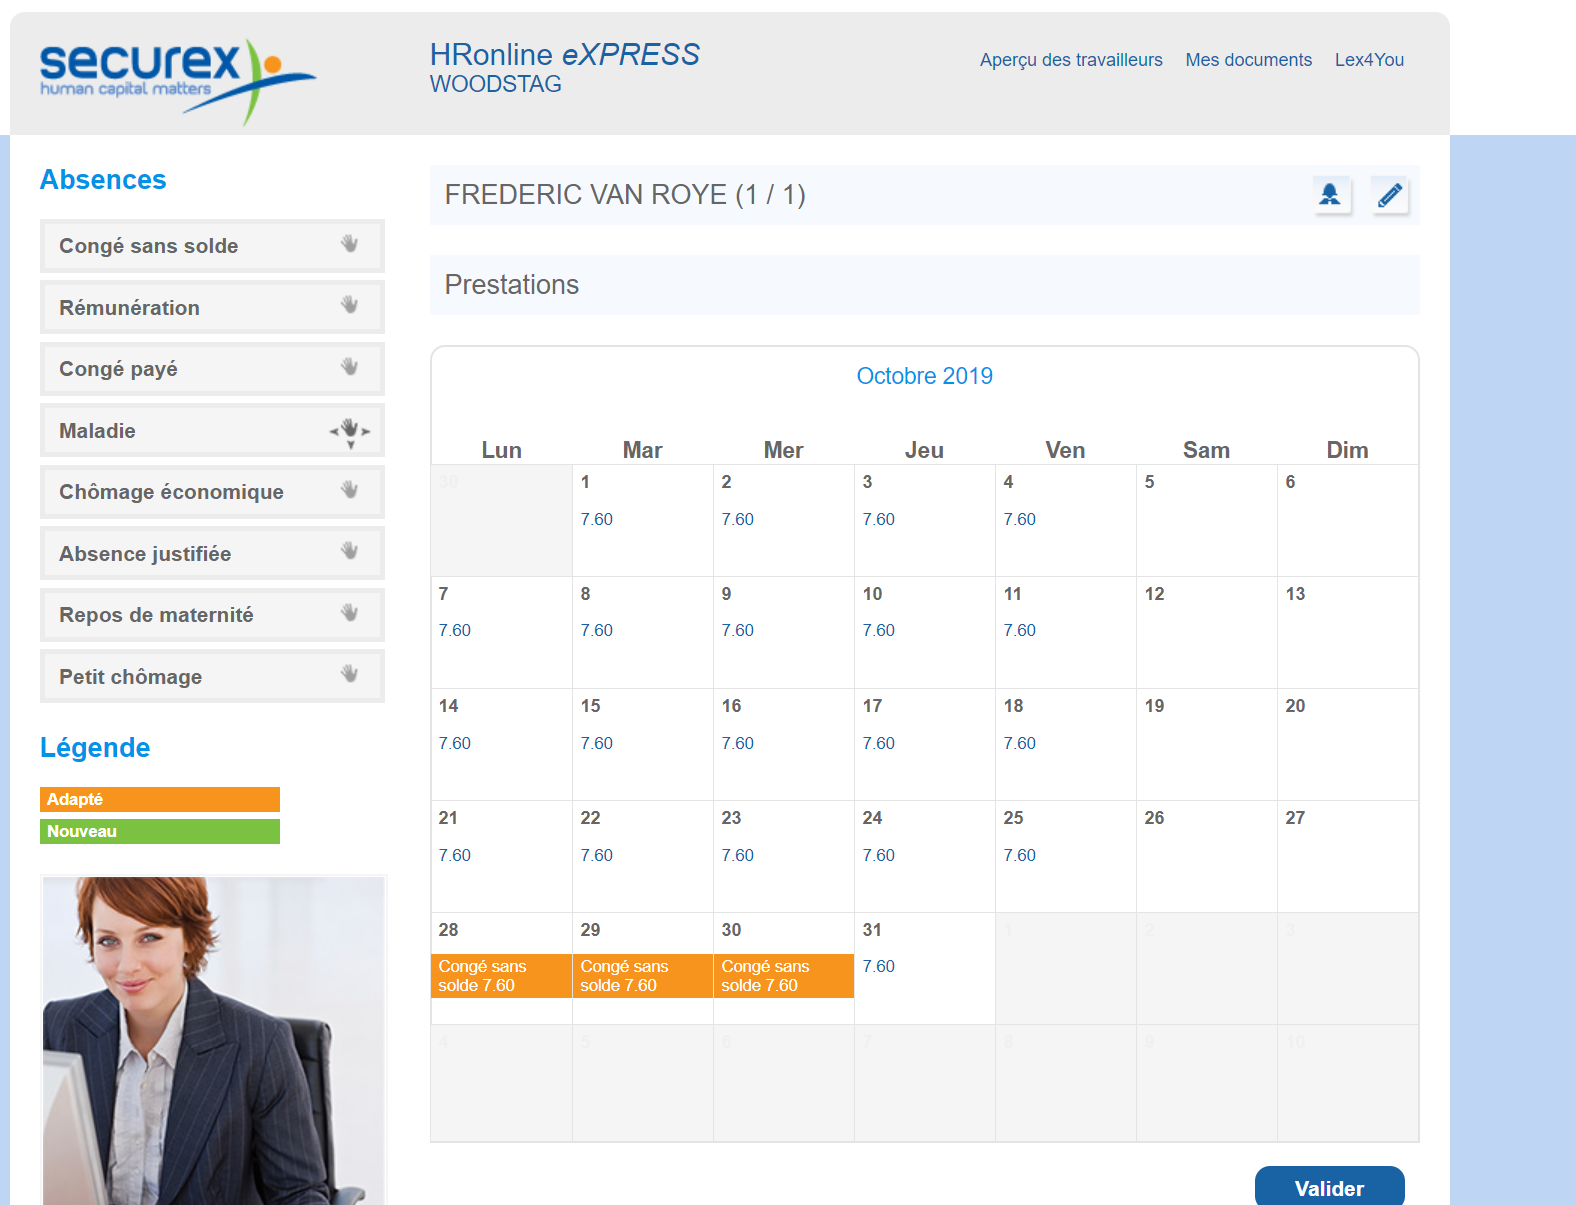Click the orange Adapté legend swatch

point(160,799)
